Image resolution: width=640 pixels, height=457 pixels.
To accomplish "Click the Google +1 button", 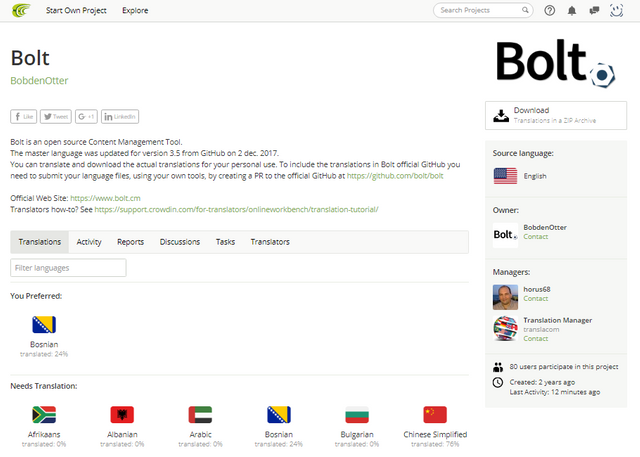I will [x=86, y=117].
